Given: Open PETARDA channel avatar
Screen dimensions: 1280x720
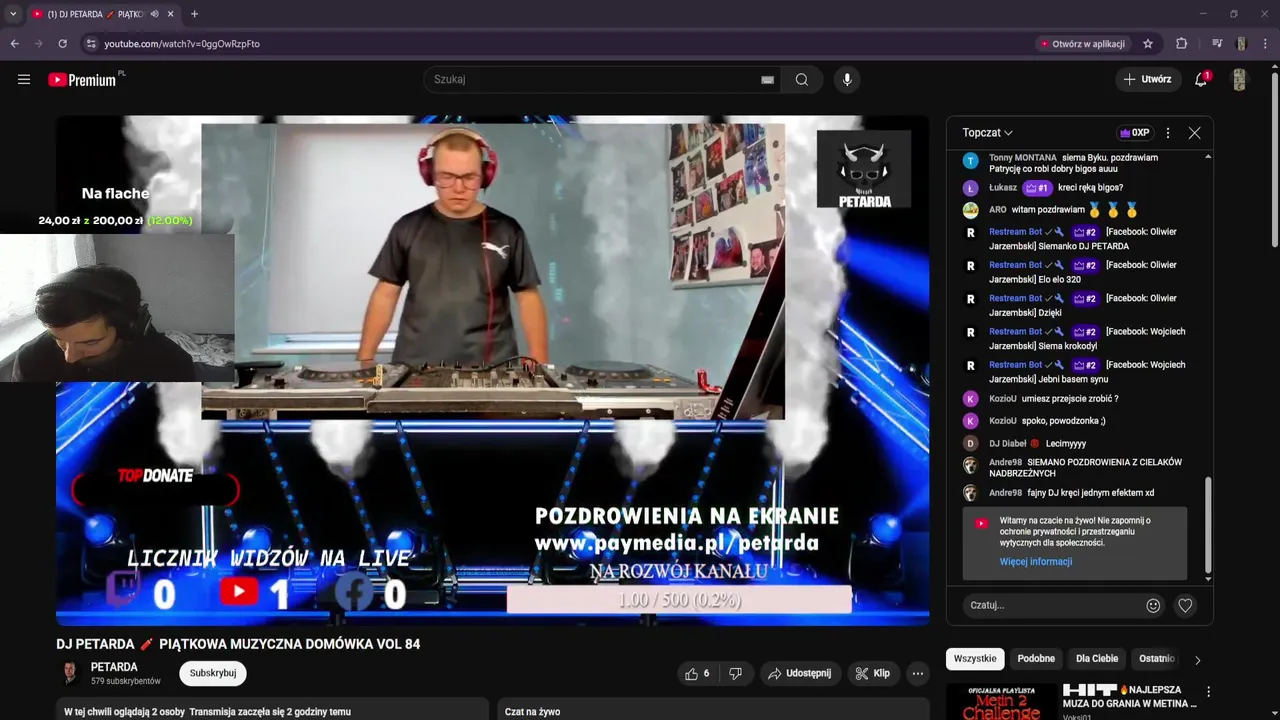Looking at the screenshot, I should [69, 673].
